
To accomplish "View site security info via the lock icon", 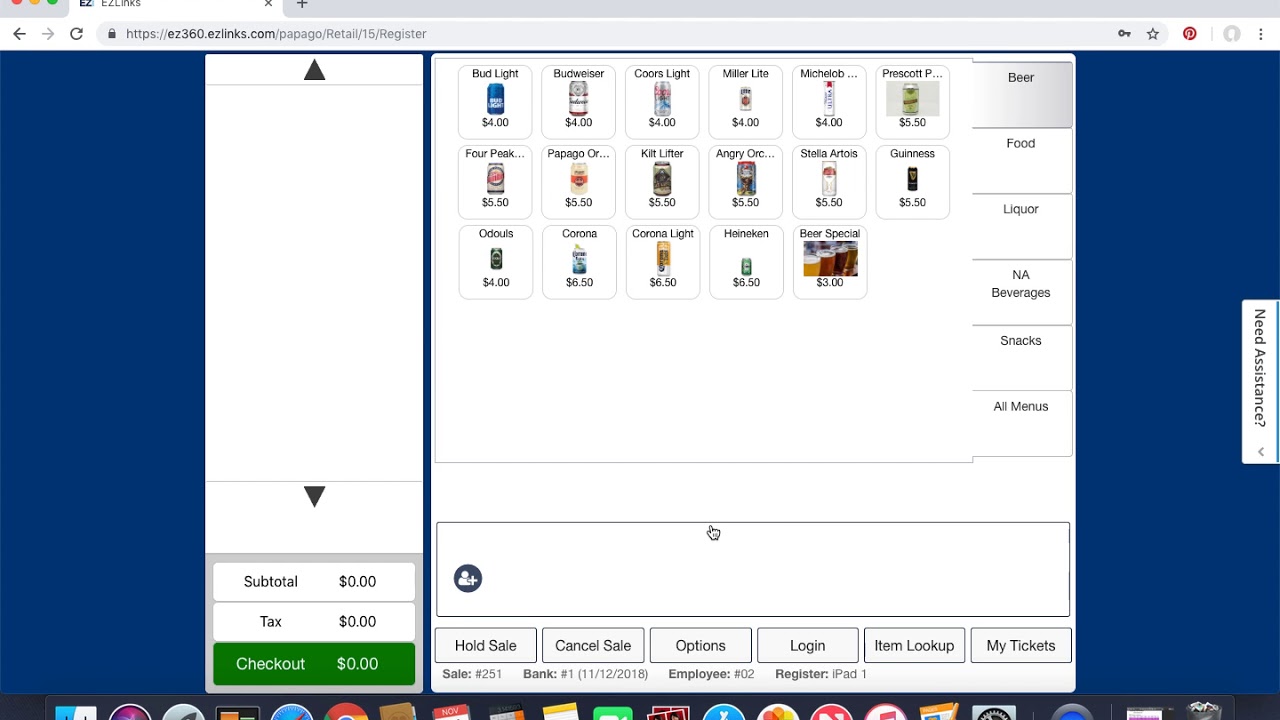I will click(111, 34).
